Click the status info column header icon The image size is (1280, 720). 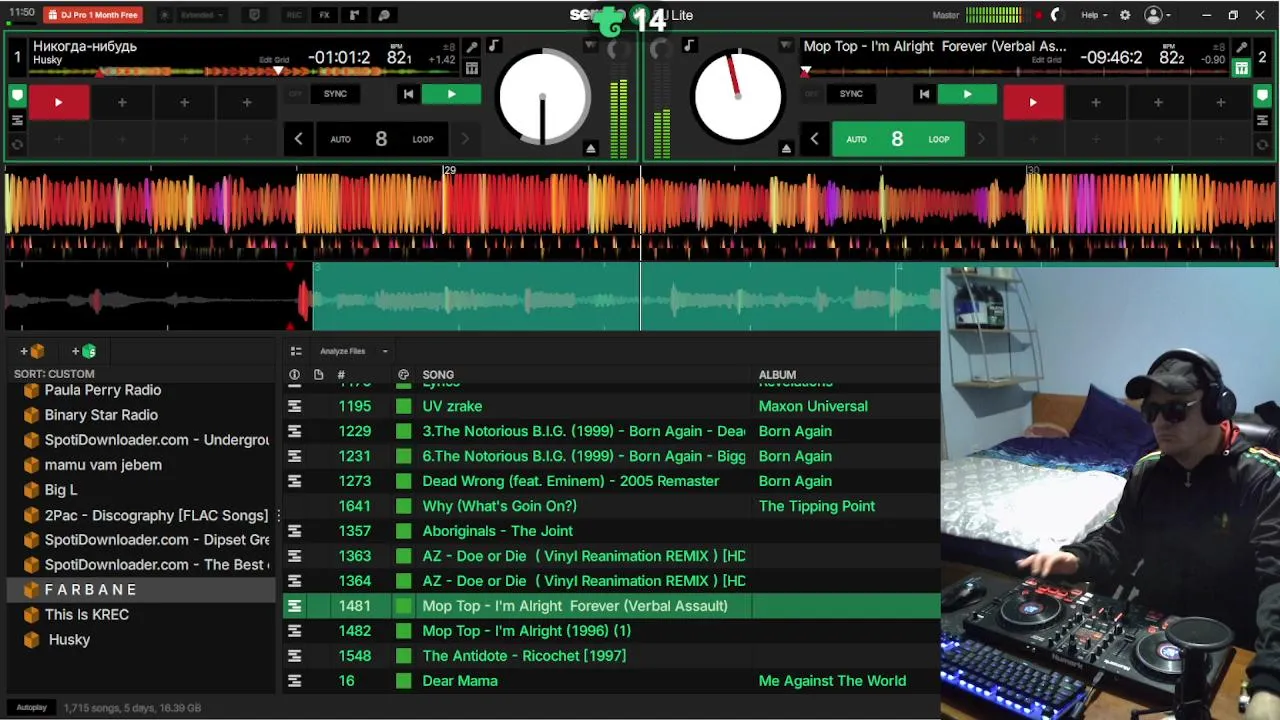[x=294, y=375]
